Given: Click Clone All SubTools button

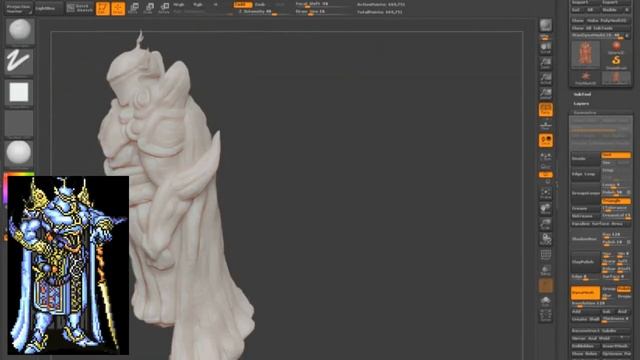Looking at the screenshot, I should [601, 28].
